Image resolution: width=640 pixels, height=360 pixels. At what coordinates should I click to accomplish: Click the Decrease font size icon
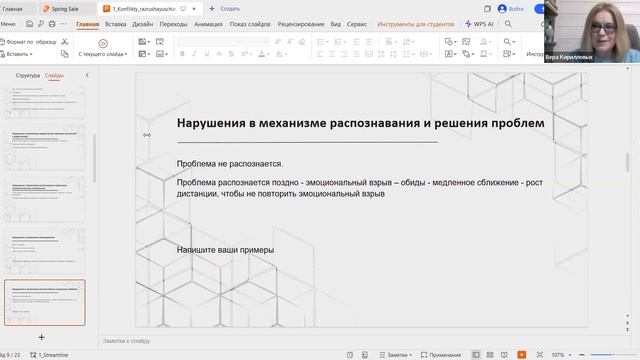tap(290, 42)
